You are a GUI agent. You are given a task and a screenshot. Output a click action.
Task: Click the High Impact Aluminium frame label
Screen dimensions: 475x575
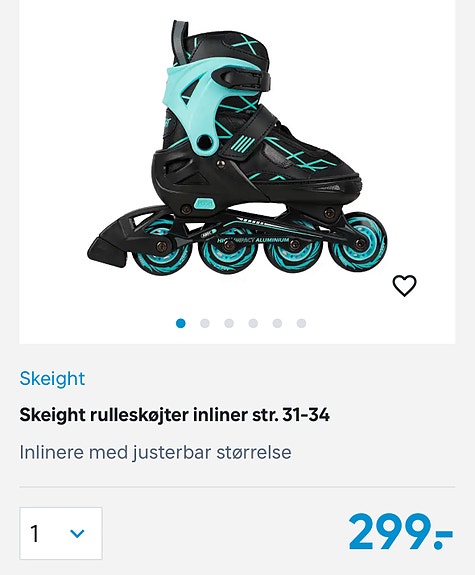253,240
